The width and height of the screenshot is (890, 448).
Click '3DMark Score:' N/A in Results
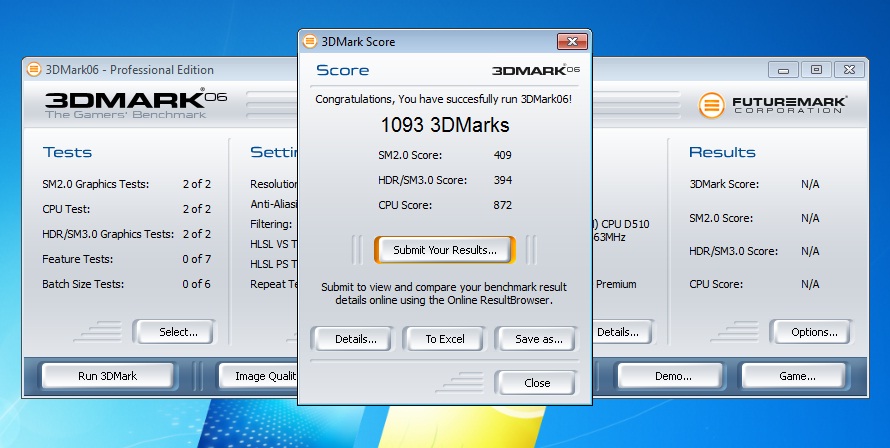(754, 184)
